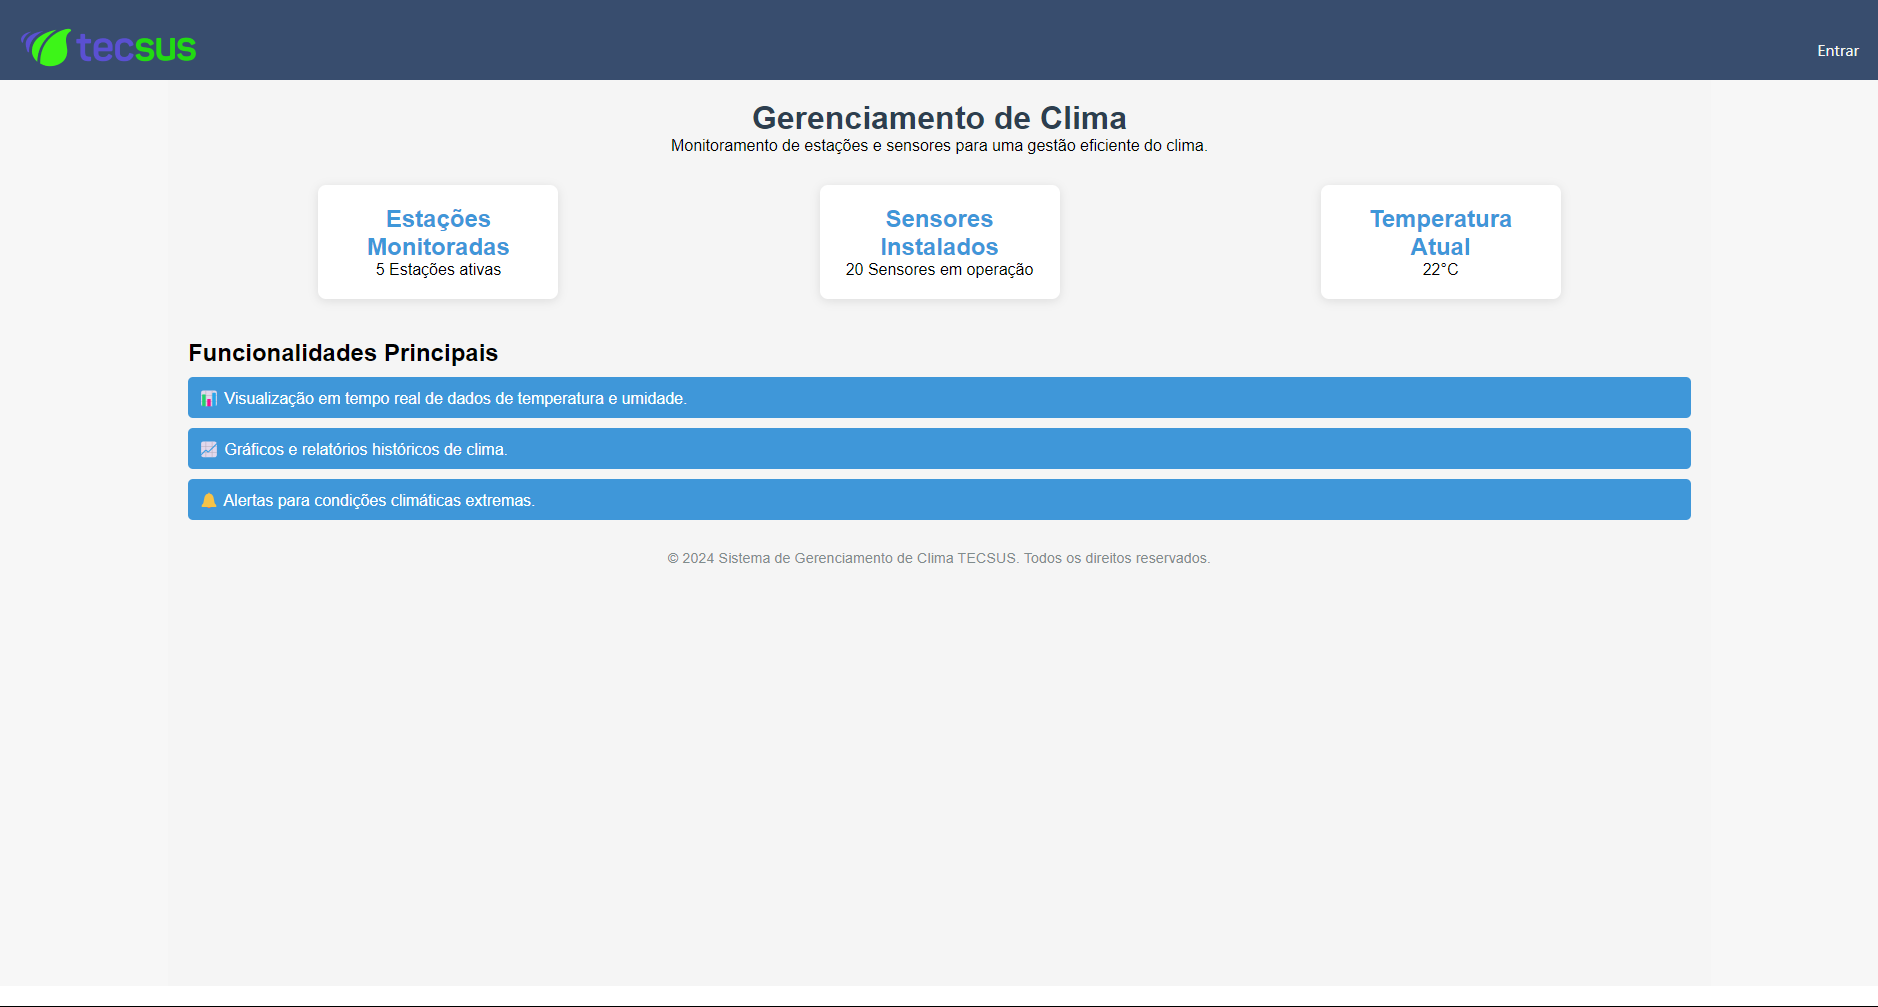Click the 'Gerenciamento de Clima' page title

click(939, 118)
